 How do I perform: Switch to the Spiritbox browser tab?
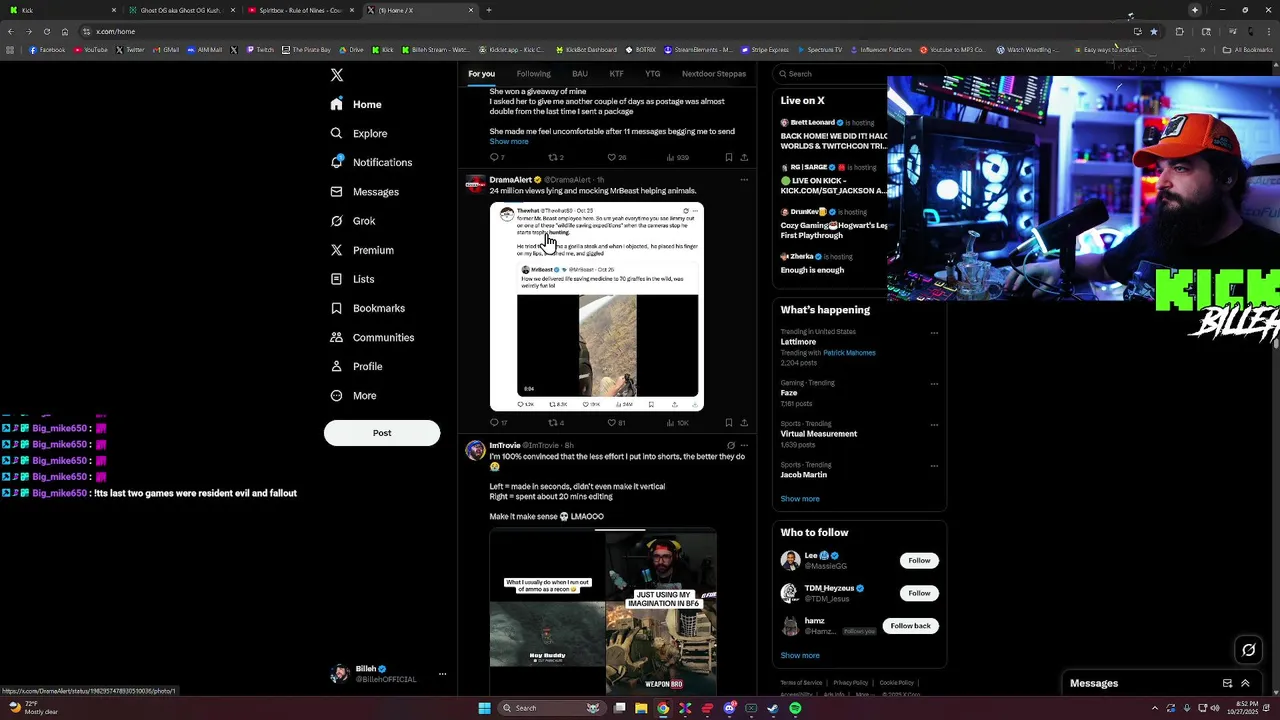pyautogui.click(x=300, y=10)
